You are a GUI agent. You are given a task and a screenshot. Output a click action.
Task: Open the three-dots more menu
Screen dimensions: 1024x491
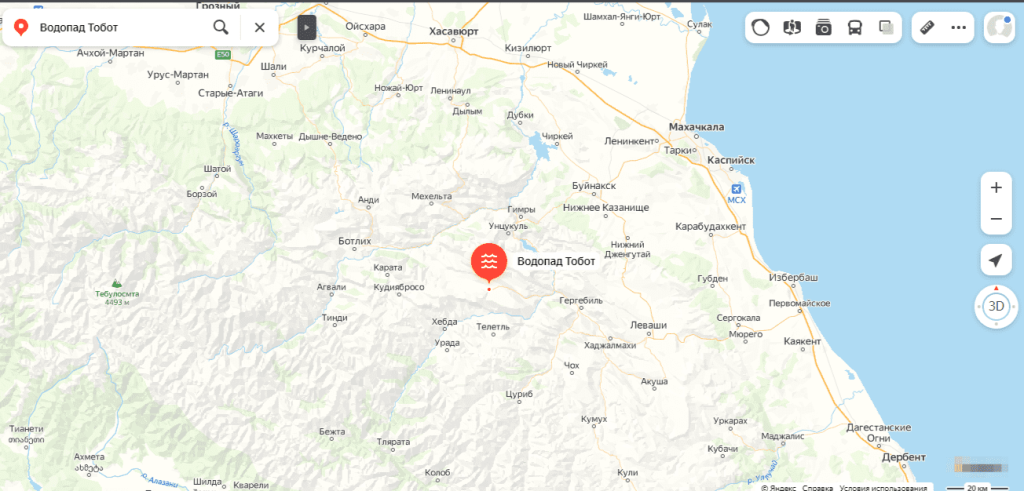click(x=959, y=27)
